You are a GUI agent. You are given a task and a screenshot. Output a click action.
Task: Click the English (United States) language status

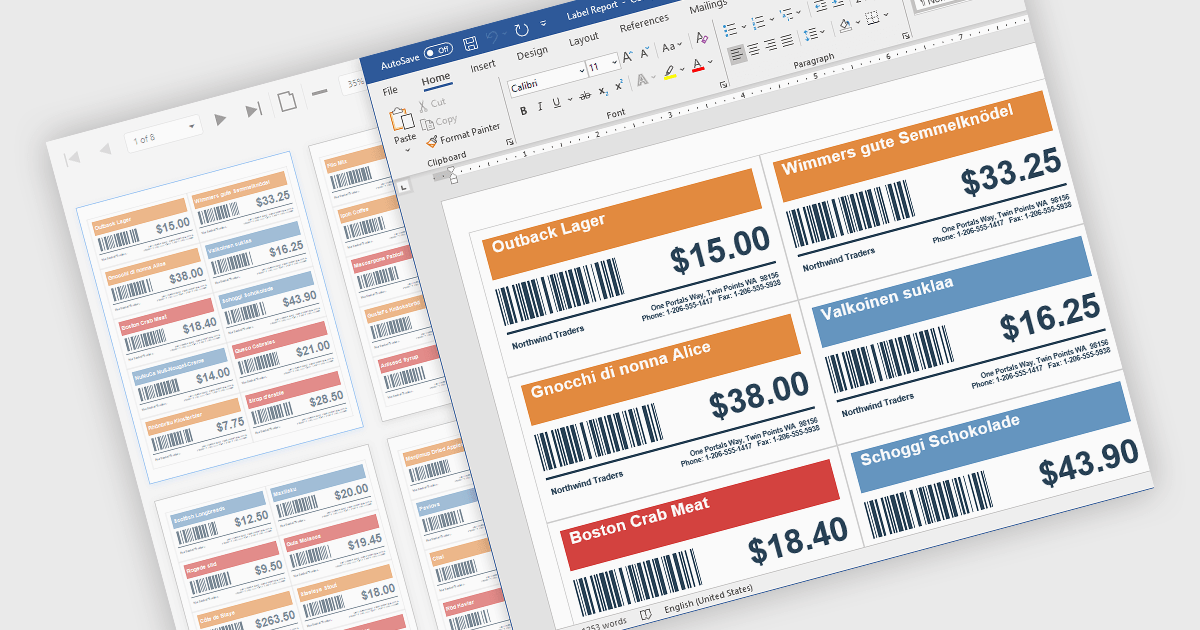tap(708, 599)
